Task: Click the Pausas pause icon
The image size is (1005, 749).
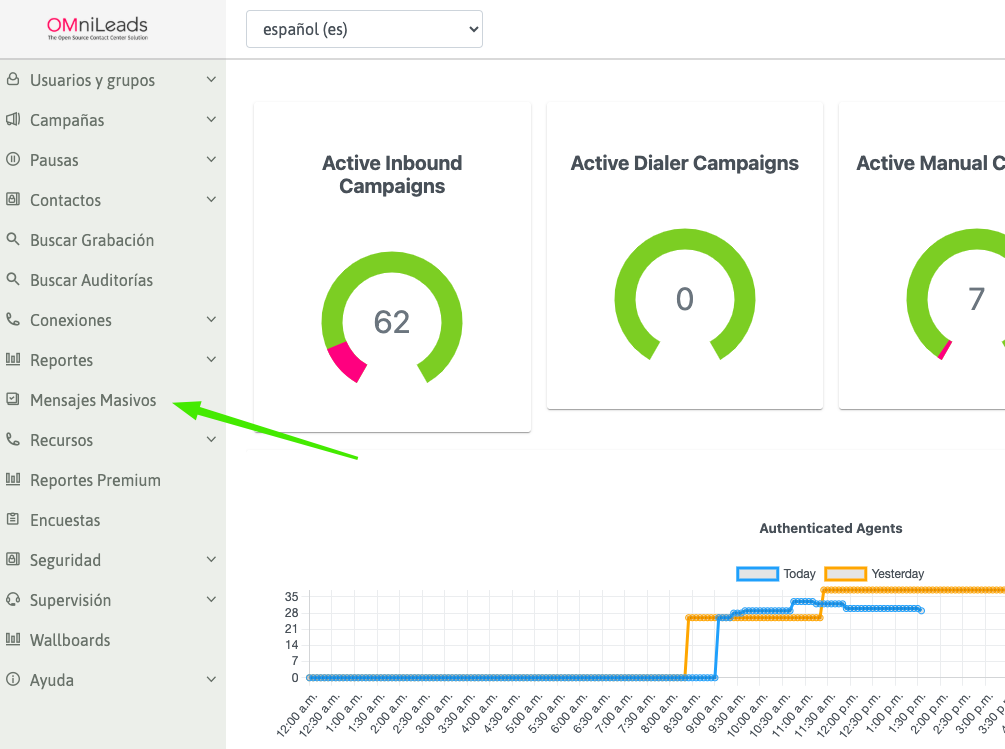Action: click(x=12, y=160)
